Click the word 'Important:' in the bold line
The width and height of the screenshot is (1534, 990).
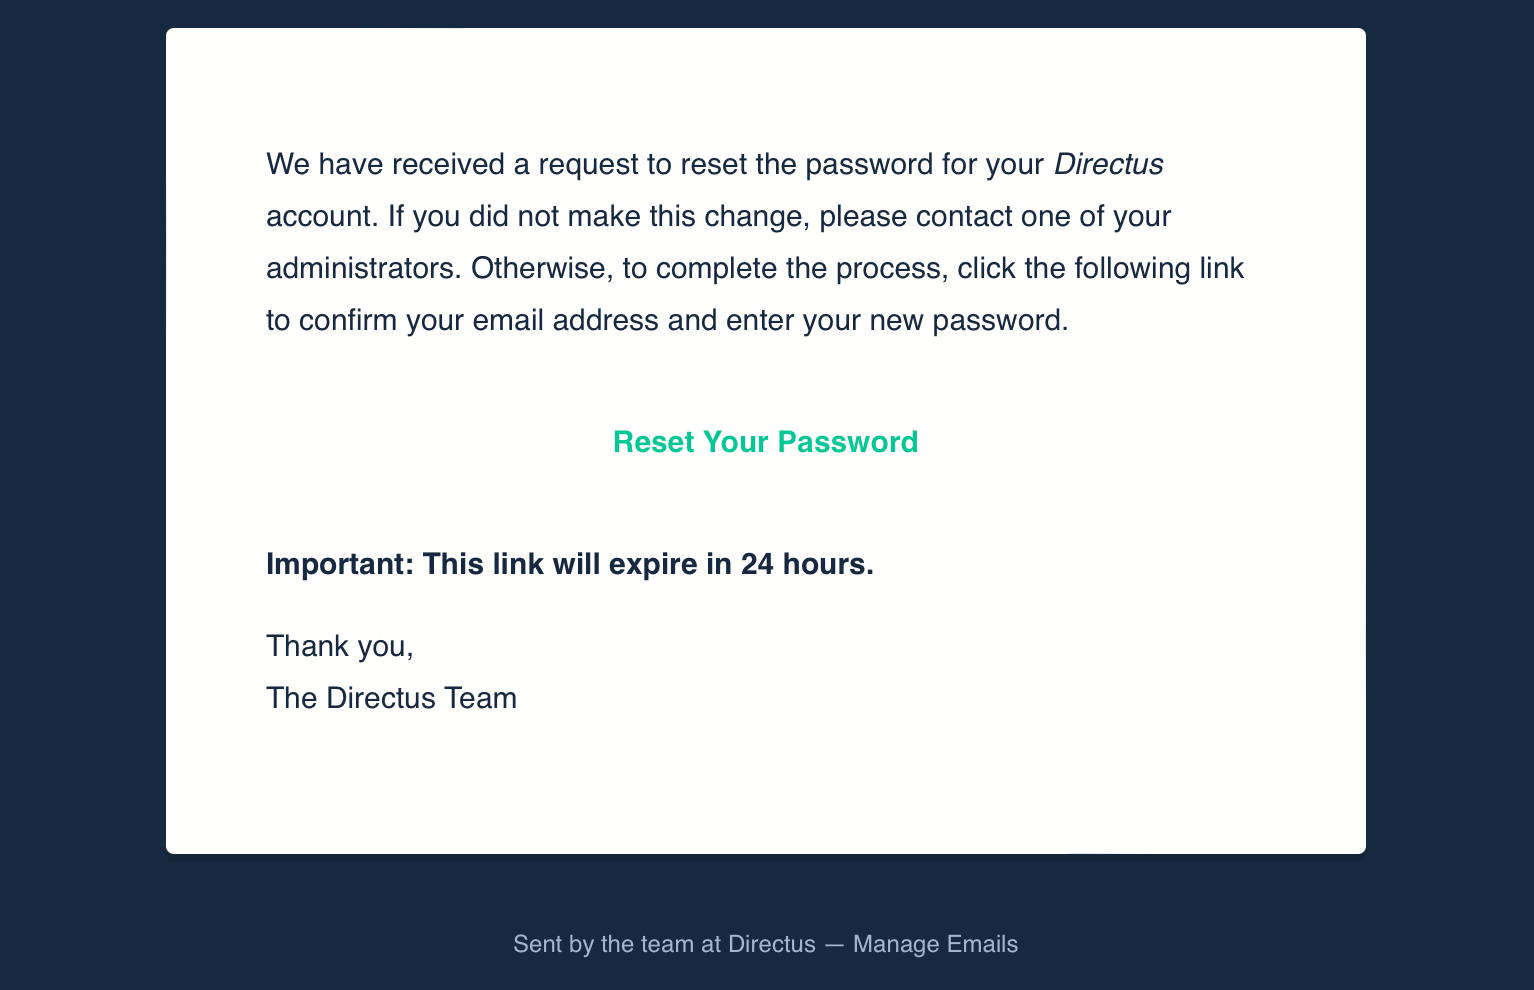pyautogui.click(x=340, y=564)
